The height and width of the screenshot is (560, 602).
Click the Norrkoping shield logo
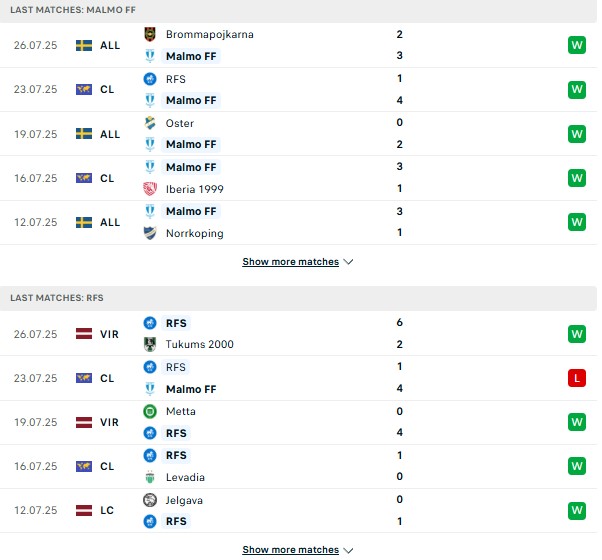click(150, 233)
